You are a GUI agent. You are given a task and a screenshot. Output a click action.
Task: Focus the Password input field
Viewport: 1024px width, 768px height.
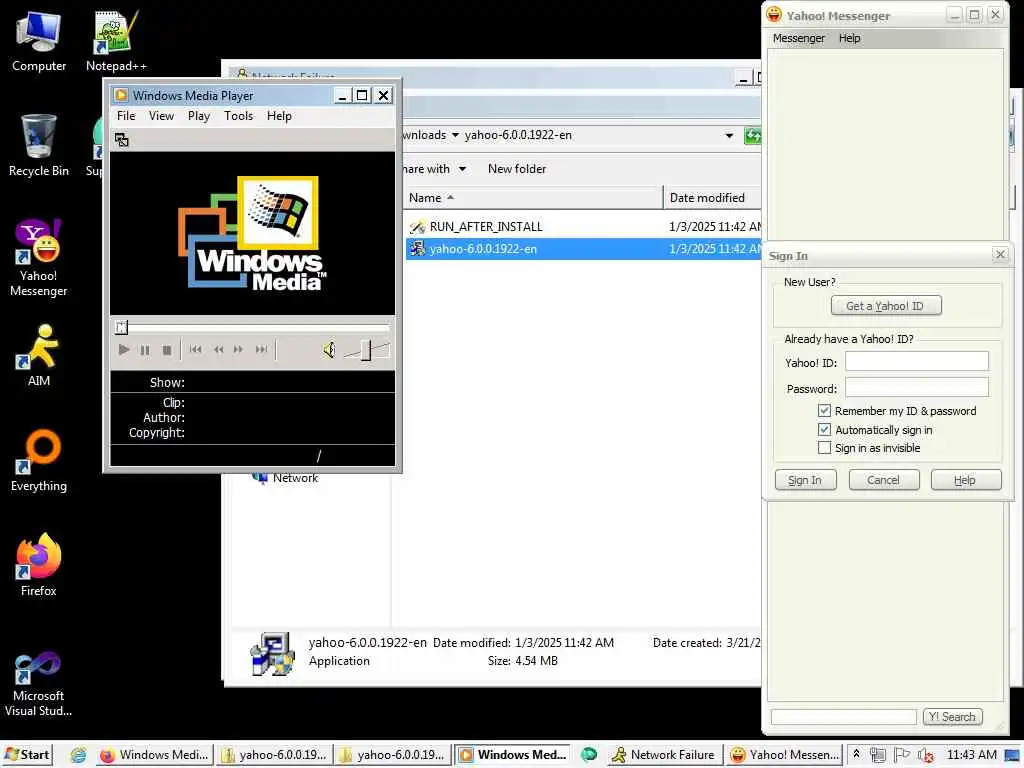(x=916, y=387)
